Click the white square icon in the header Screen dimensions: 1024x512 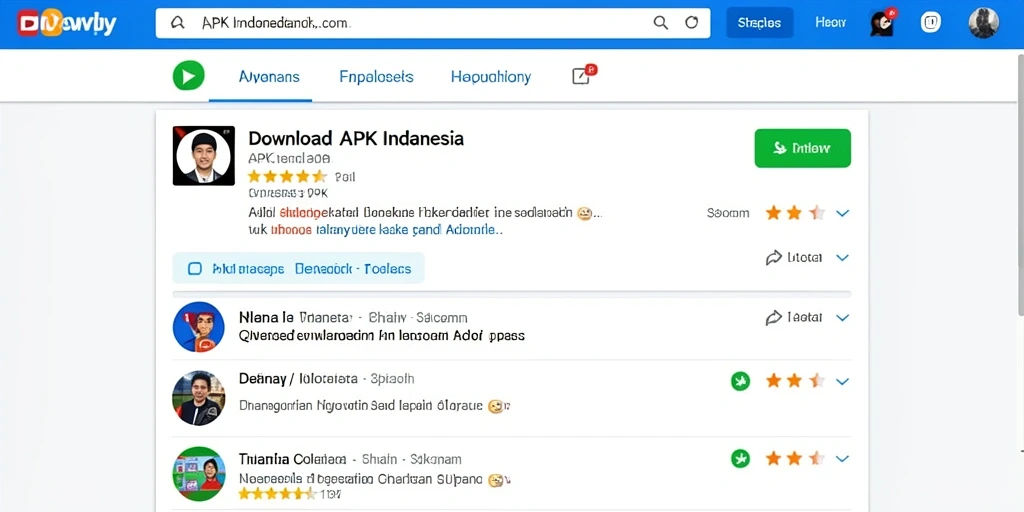(931, 23)
